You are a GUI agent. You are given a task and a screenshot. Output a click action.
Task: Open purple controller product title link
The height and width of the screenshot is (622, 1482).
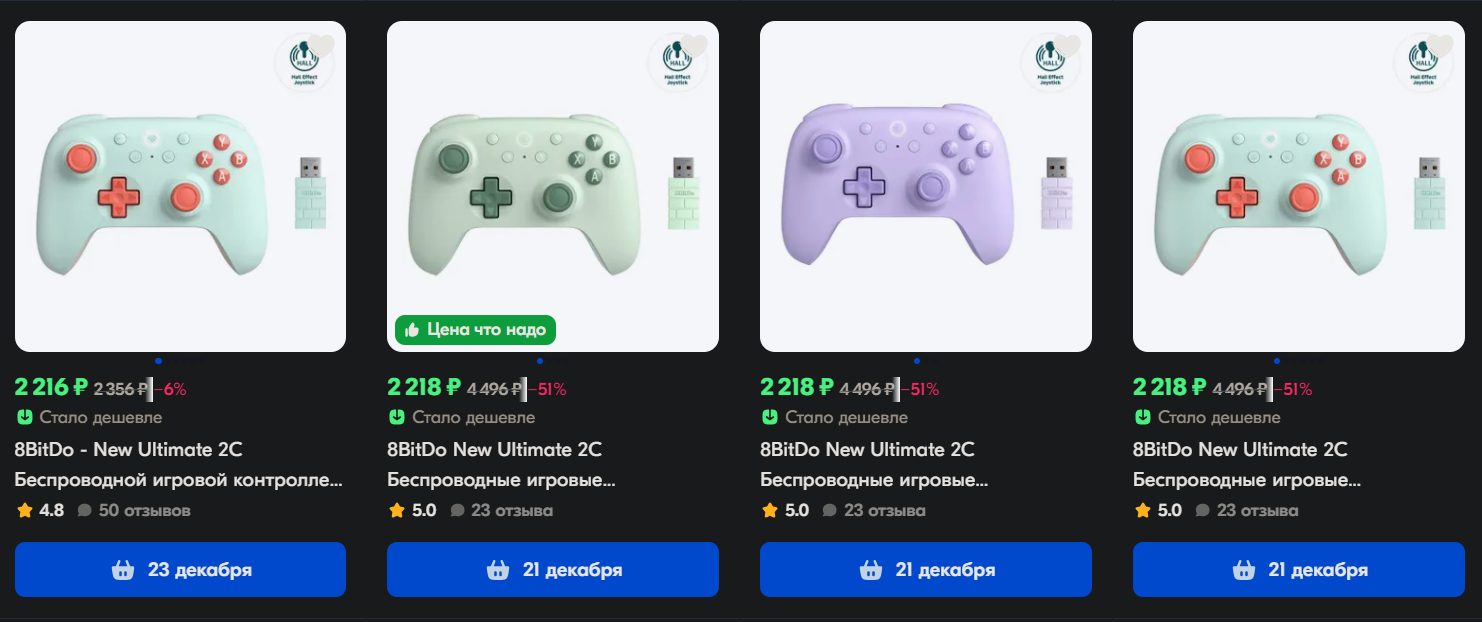(867, 449)
